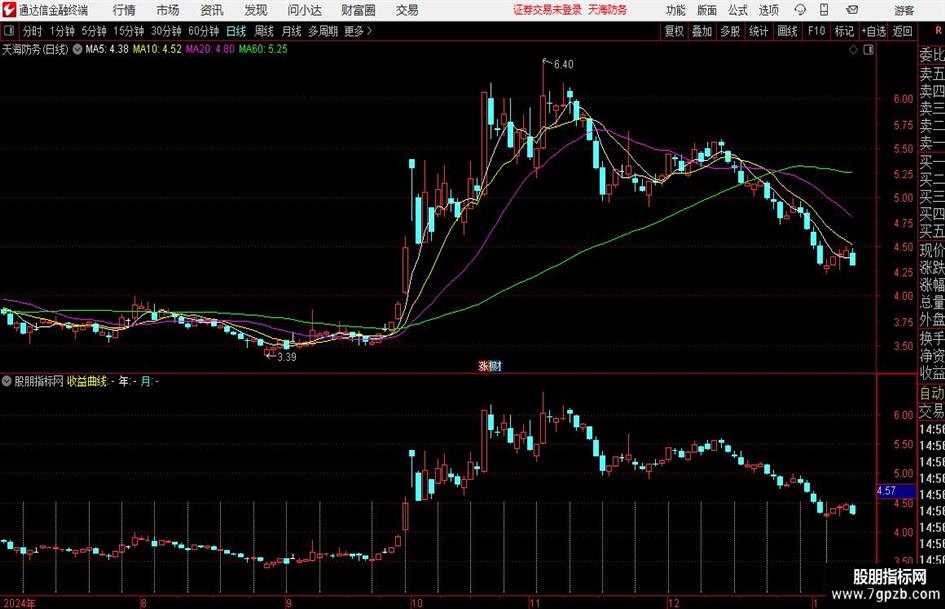Click the 多股 multi-stock button

pyautogui.click(x=730, y=31)
